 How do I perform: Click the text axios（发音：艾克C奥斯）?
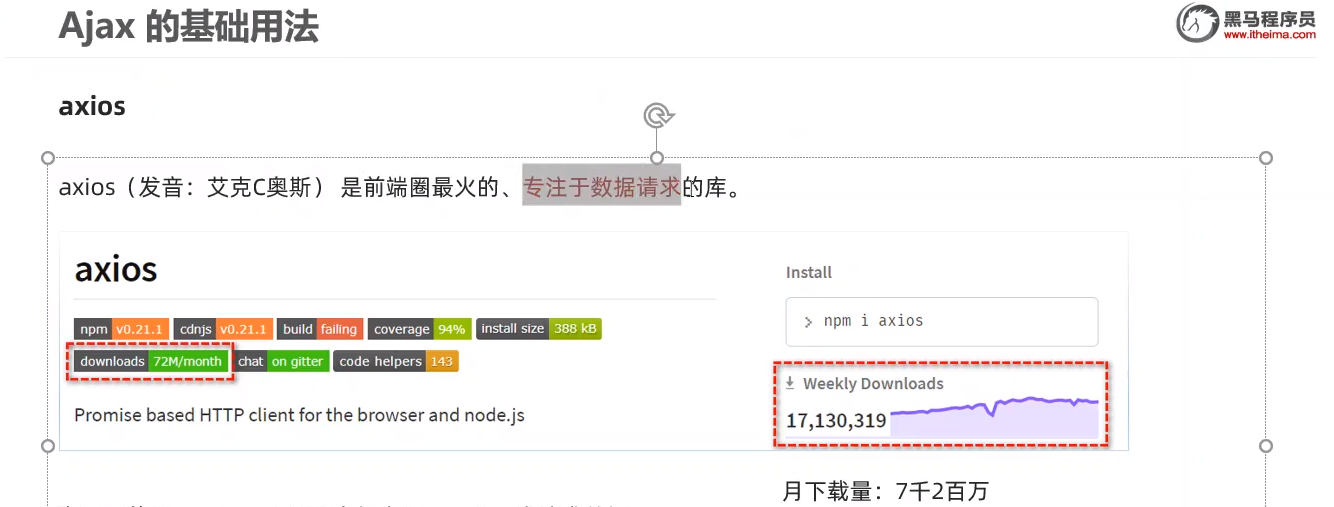(193, 187)
